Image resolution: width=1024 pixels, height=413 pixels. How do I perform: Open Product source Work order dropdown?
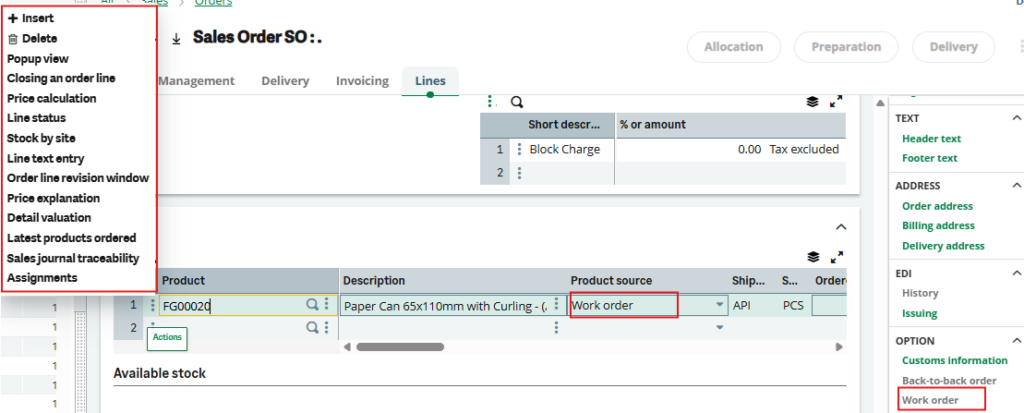[720, 305]
